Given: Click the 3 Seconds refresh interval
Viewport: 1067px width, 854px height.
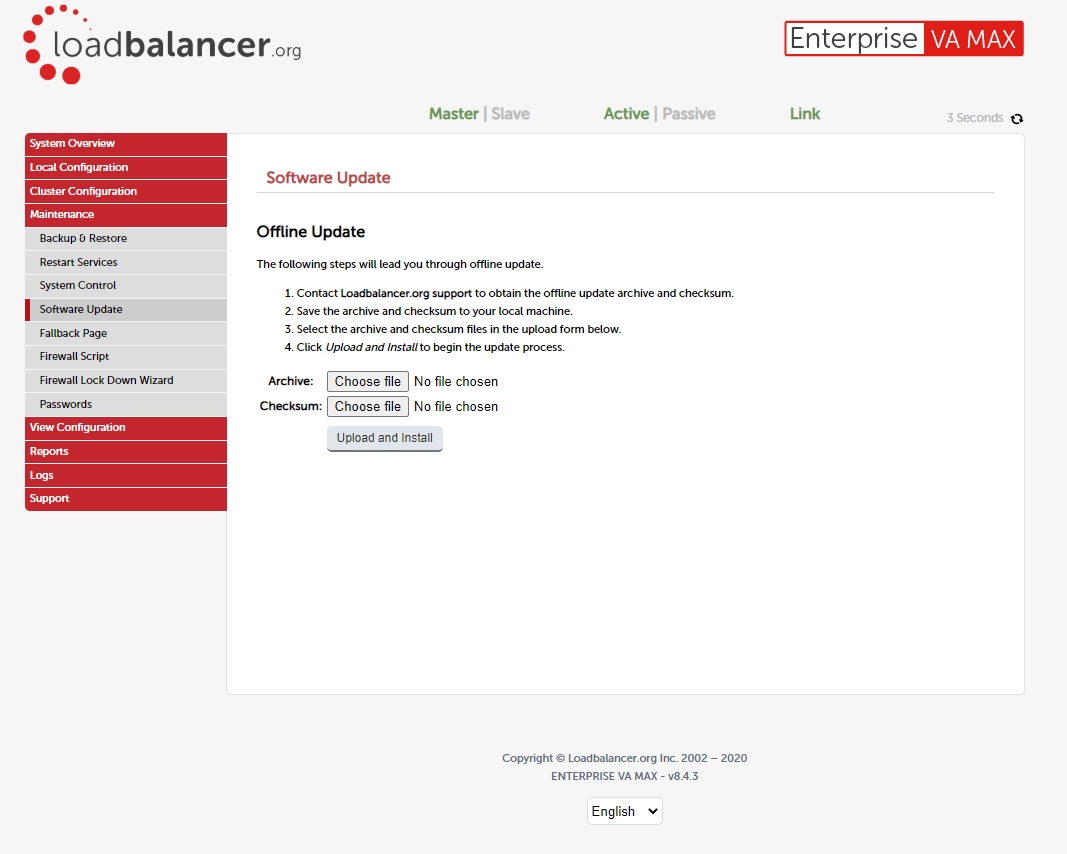Looking at the screenshot, I should [x=975, y=117].
